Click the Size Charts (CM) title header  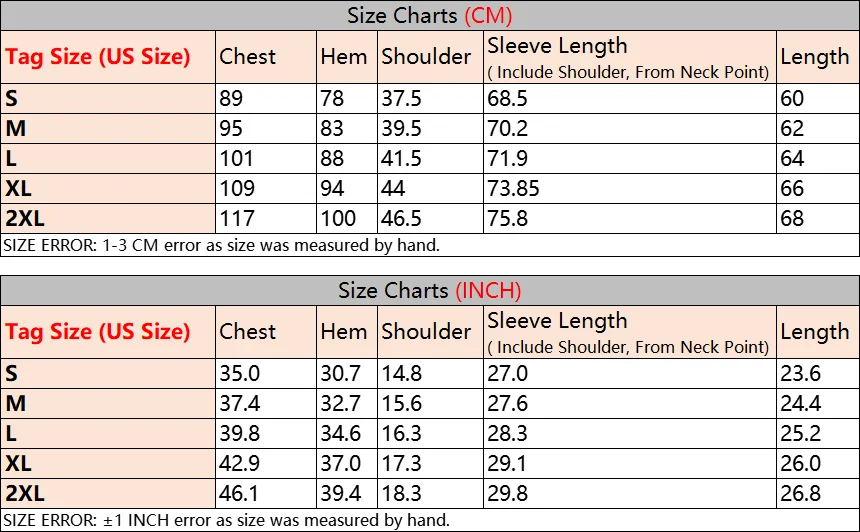pos(429,15)
